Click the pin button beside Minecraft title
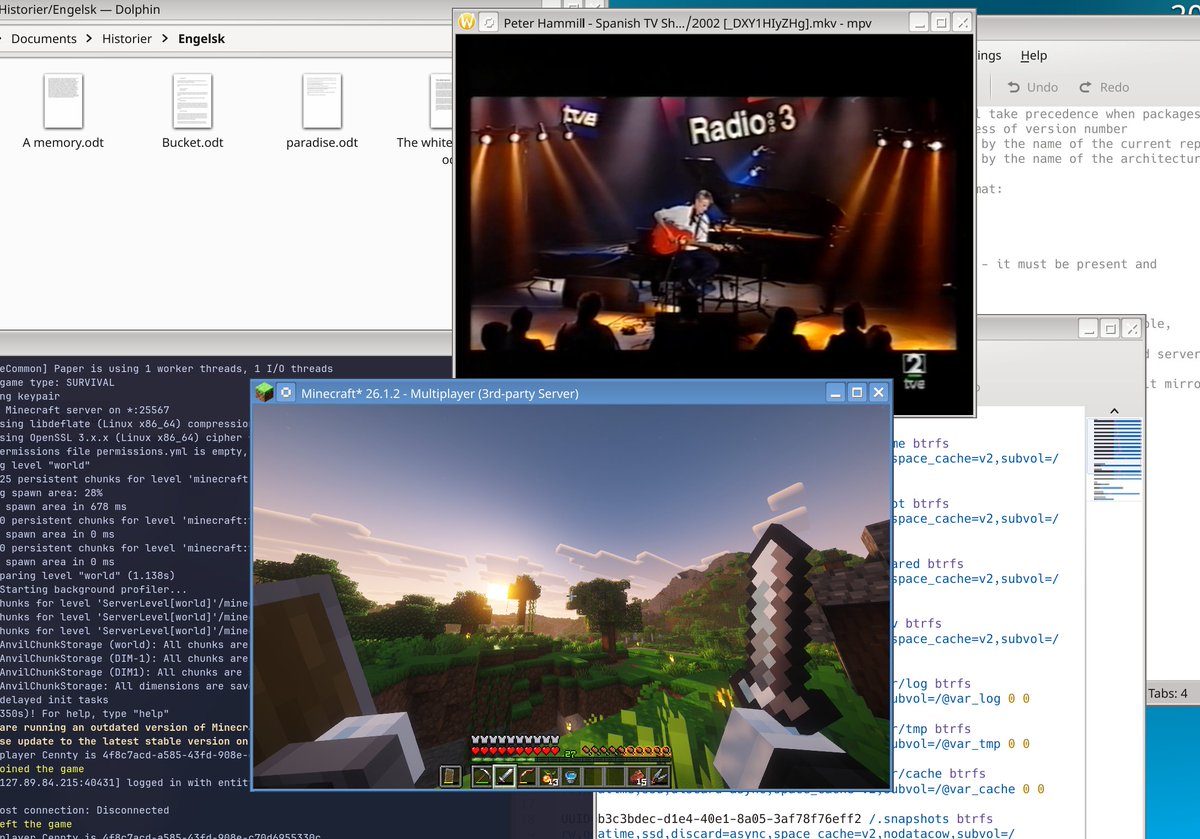Viewport: 1200px width, 839px height. (286, 393)
